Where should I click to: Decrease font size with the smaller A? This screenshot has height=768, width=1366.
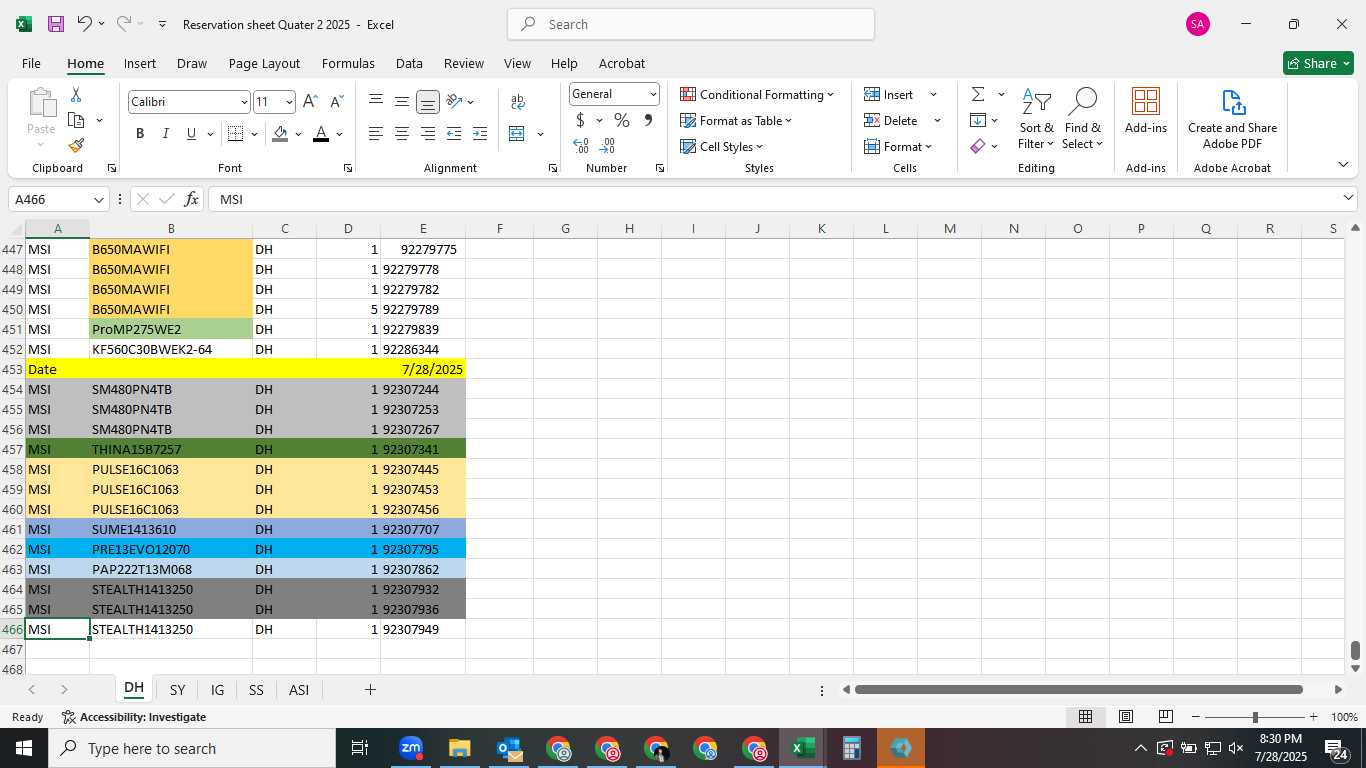pyautogui.click(x=336, y=102)
